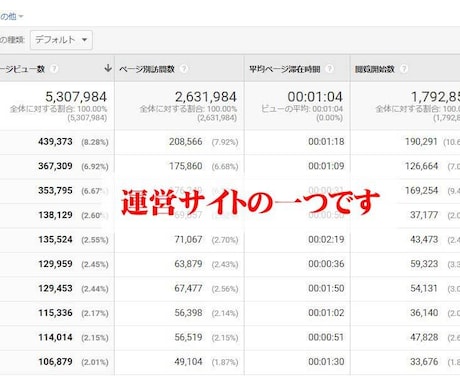Click the pageview cell 439,373
Viewport: 460px width, 380px height.
click(x=55, y=142)
